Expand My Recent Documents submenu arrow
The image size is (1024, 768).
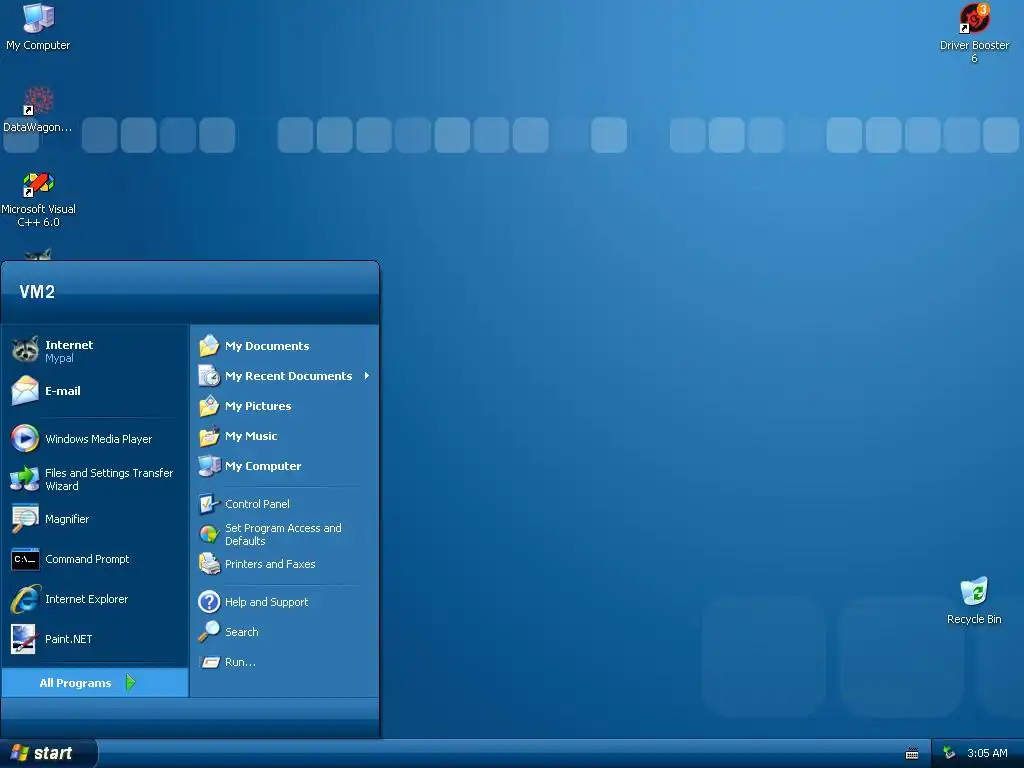coord(367,376)
